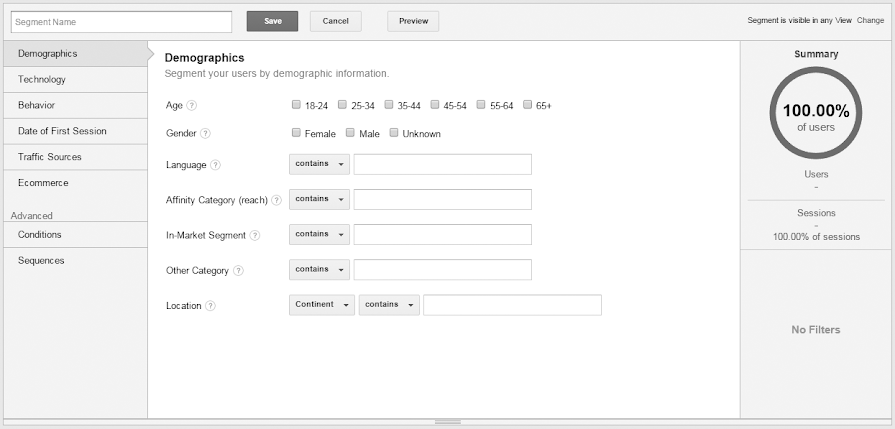
Task: Open the Language help question mark
Action: click(215, 165)
